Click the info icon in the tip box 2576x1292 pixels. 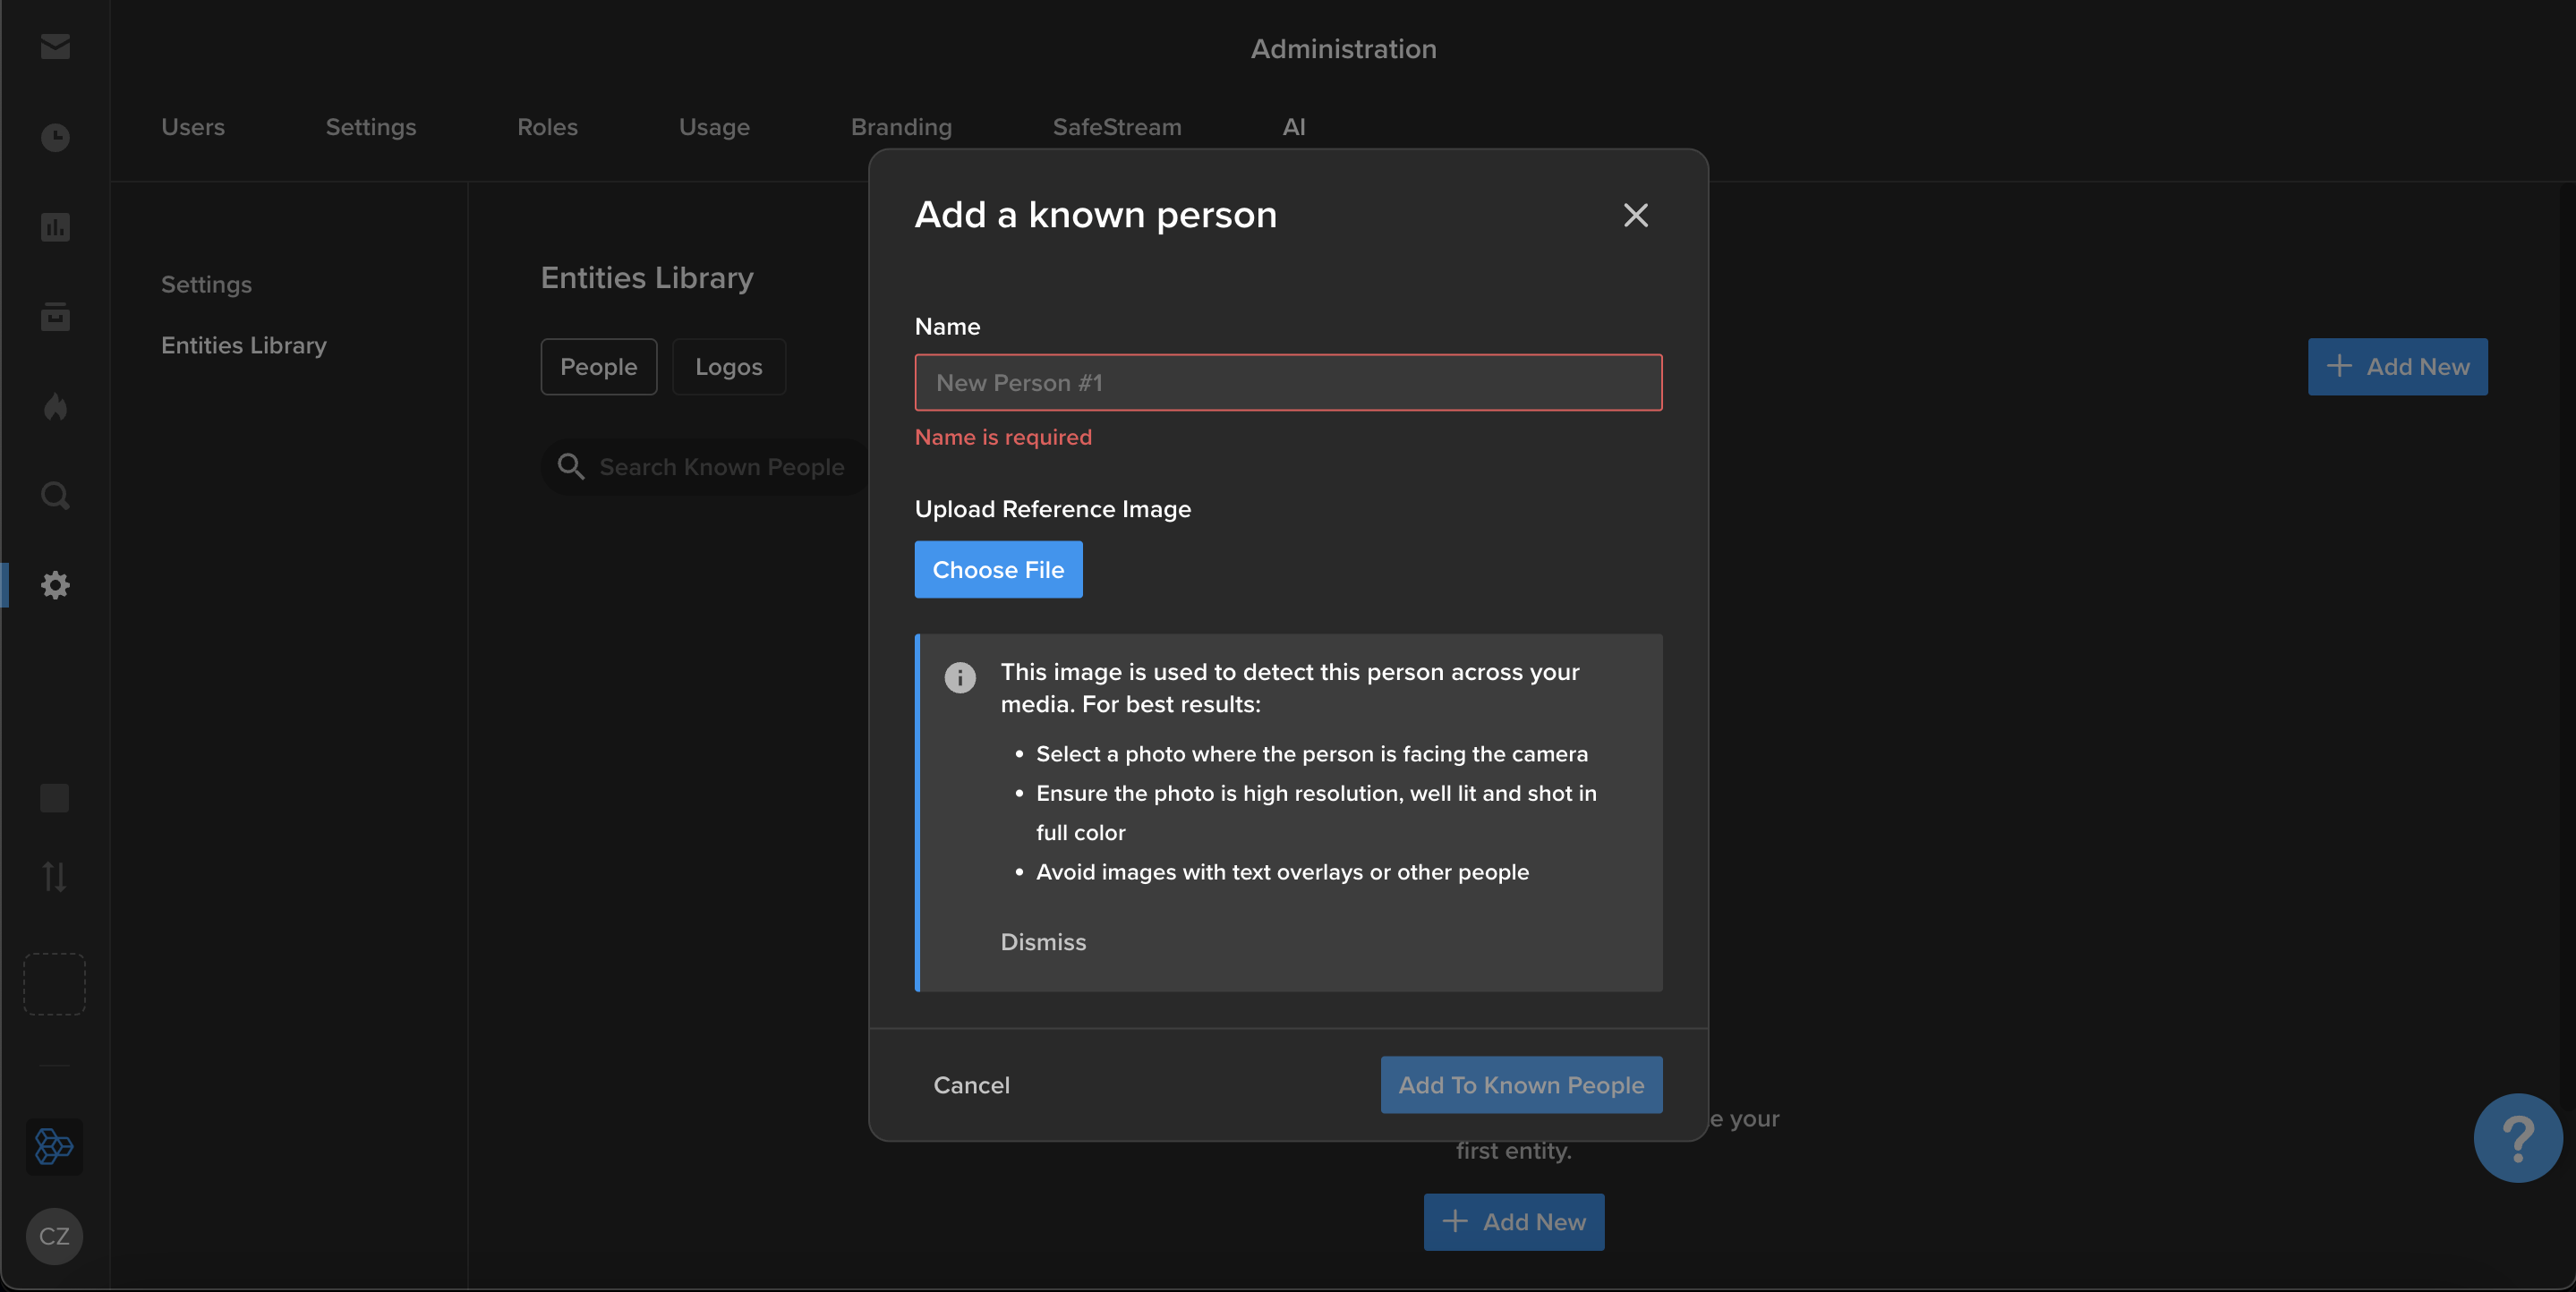pos(960,678)
